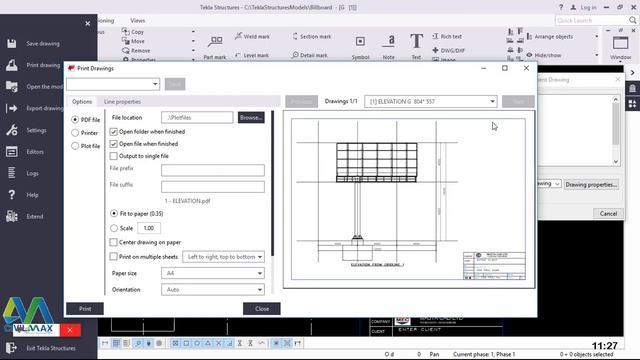This screenshot has width=640, height=360.
Task: Click the Hide/show tool
Action: (x=544, y=55)
